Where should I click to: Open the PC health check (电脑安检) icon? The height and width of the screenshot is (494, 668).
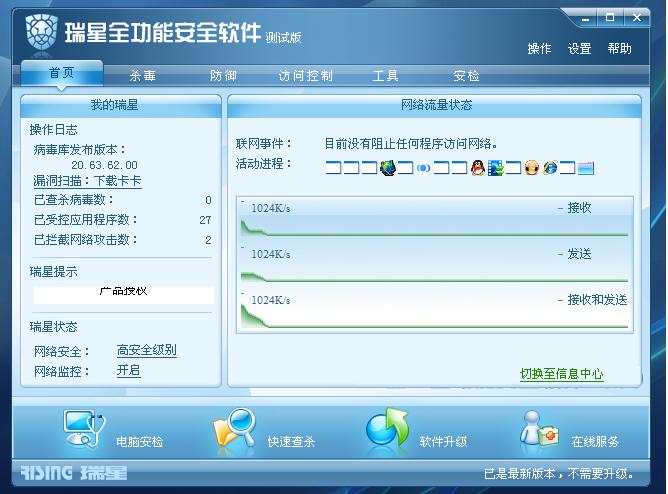(84, 428)
